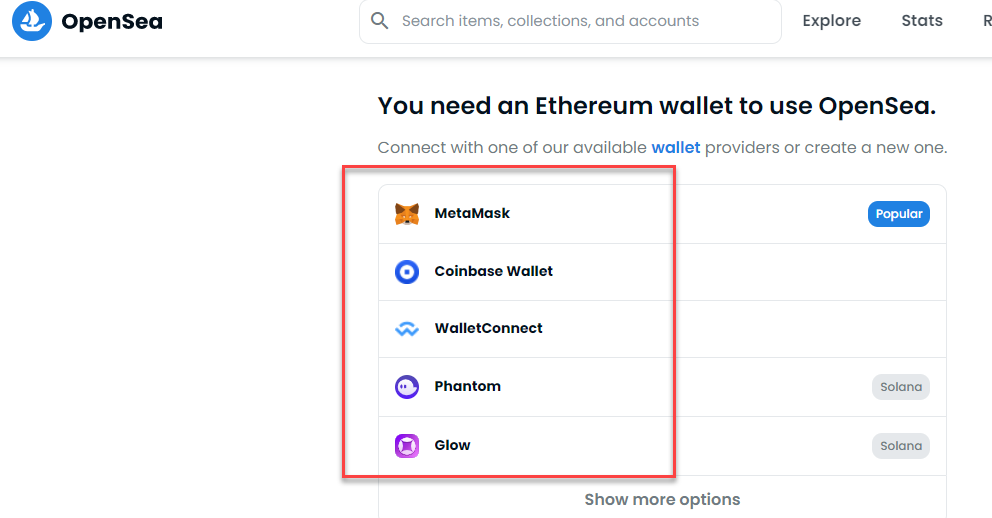992x518 pixels.
Task: Choose the Glow wallet name
Action: [452, 445]
